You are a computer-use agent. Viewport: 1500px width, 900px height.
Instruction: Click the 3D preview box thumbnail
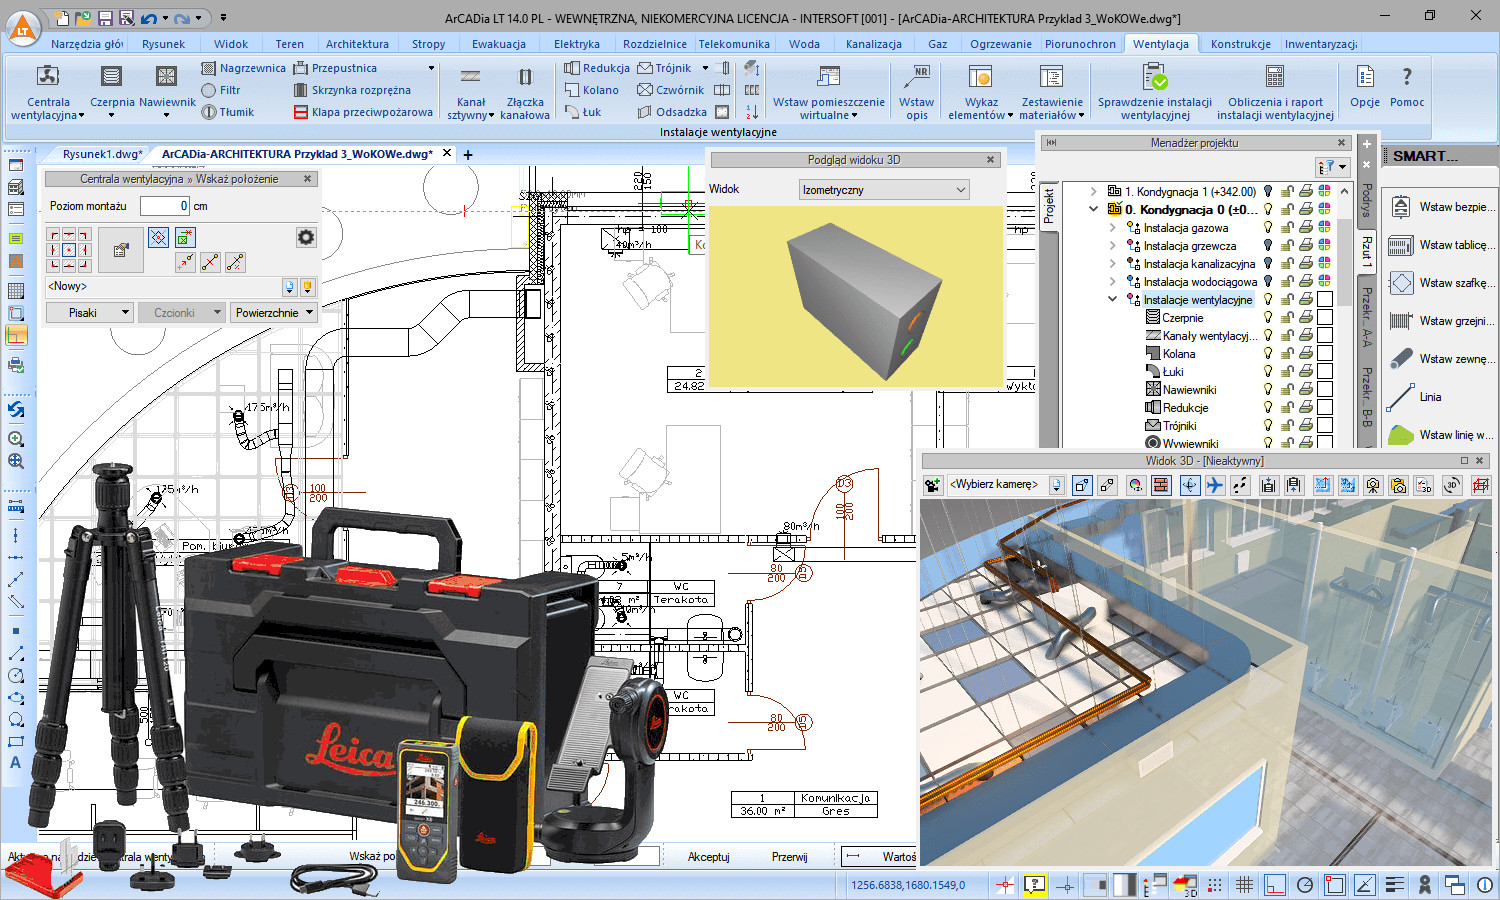click(x=855, y=296)
